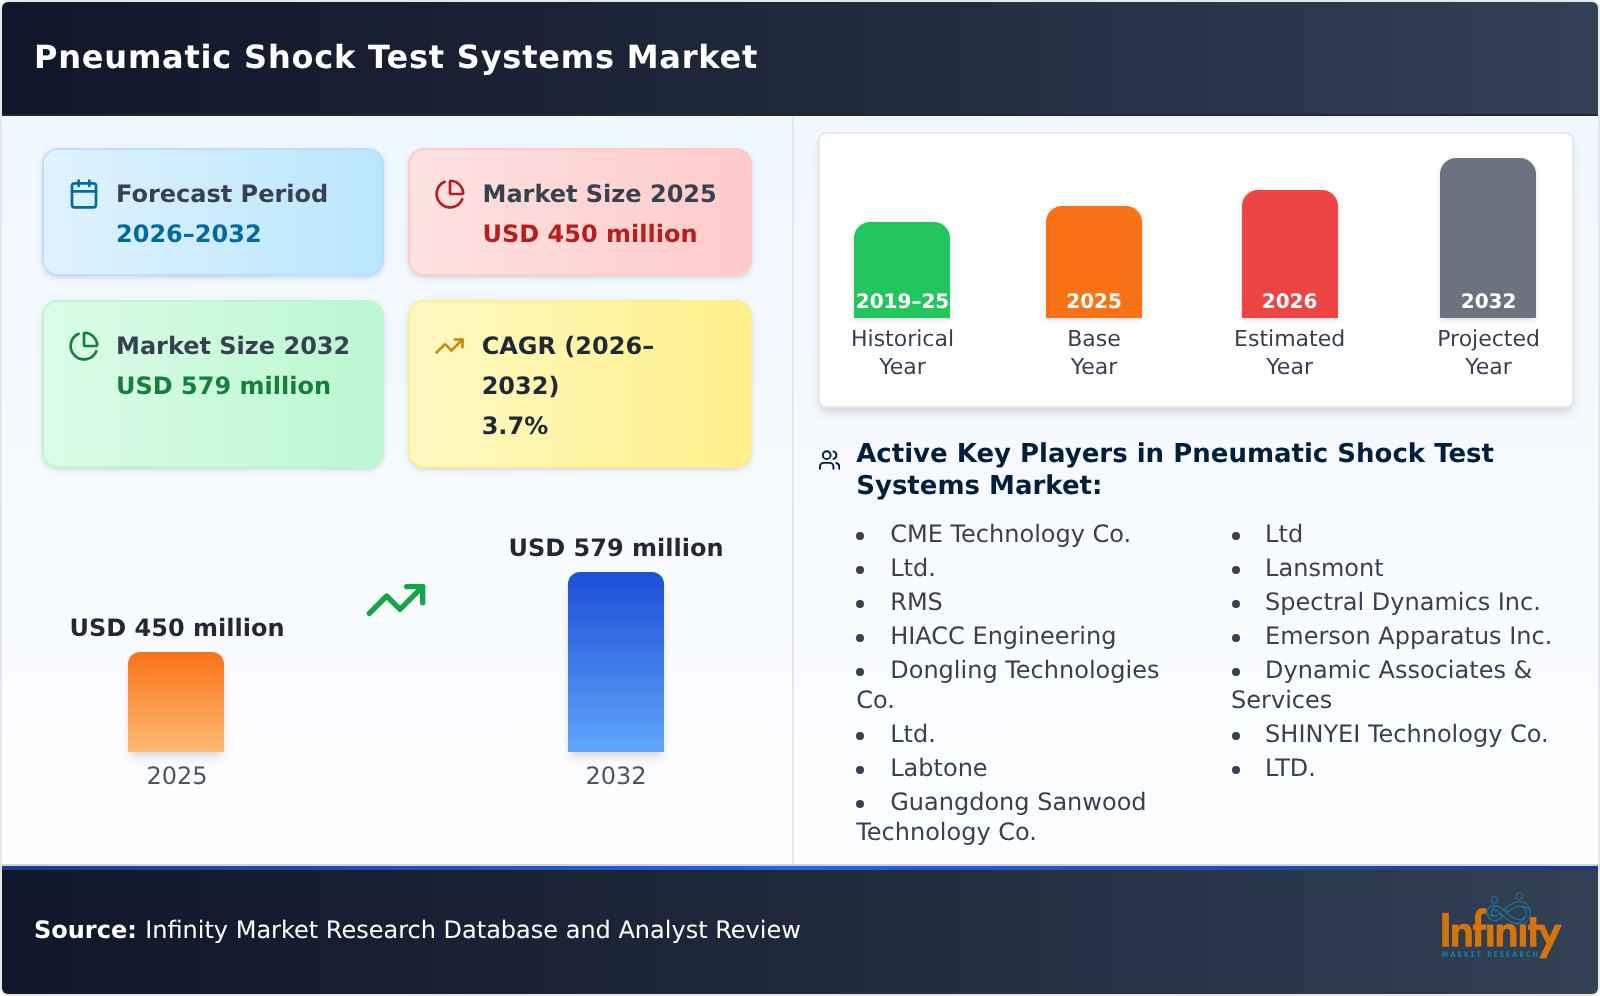The height and width of the screenshot is (996, 1600).
Task: Click the orange 2025 market size bar
Action: 176,702
